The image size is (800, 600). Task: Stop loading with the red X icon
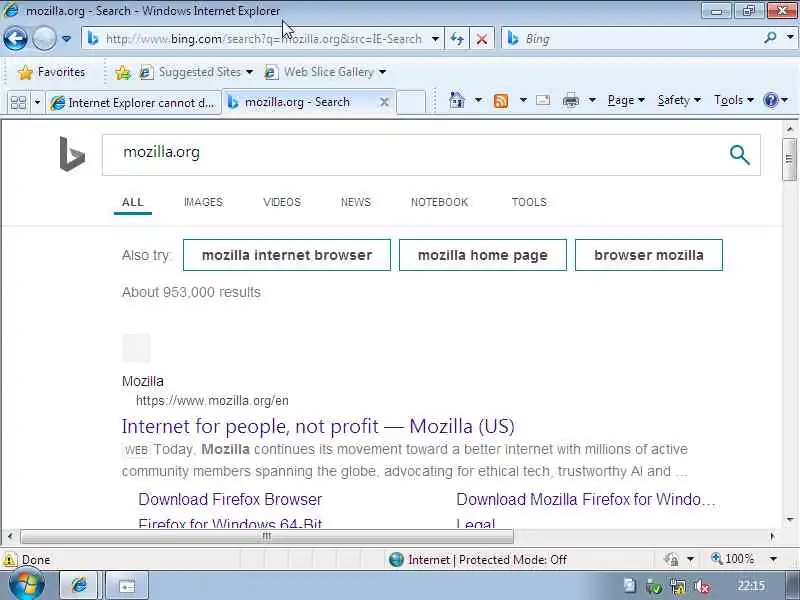(482, 39)
